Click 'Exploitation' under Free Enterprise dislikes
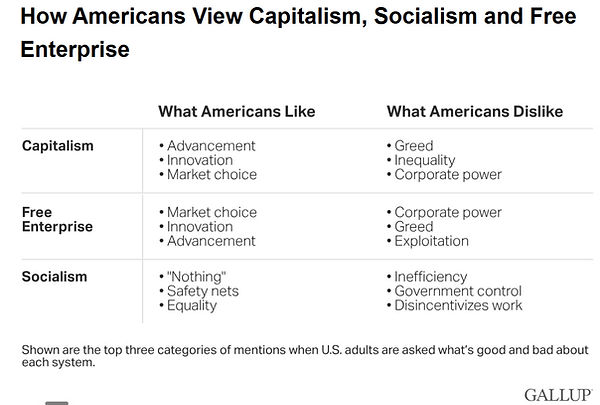 pos(432,241)
